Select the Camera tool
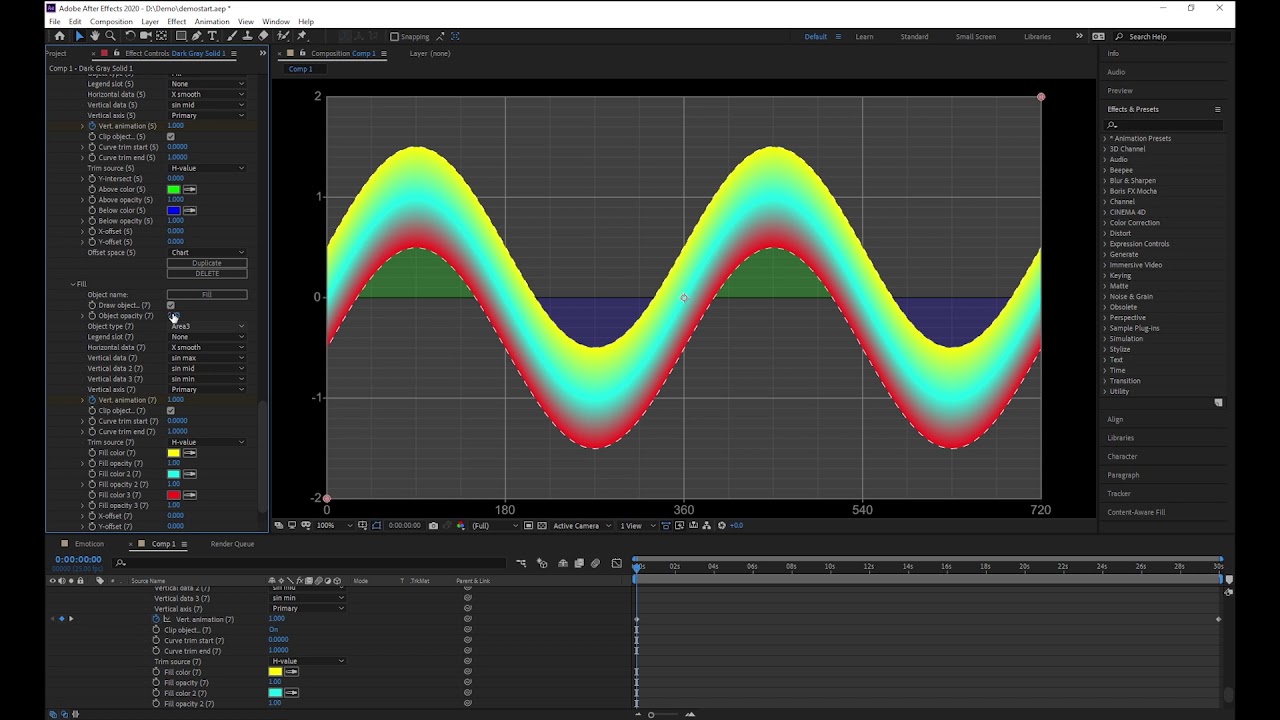Image resolution: width=1280 pixels, height=720 pixels. click(146, 36)
